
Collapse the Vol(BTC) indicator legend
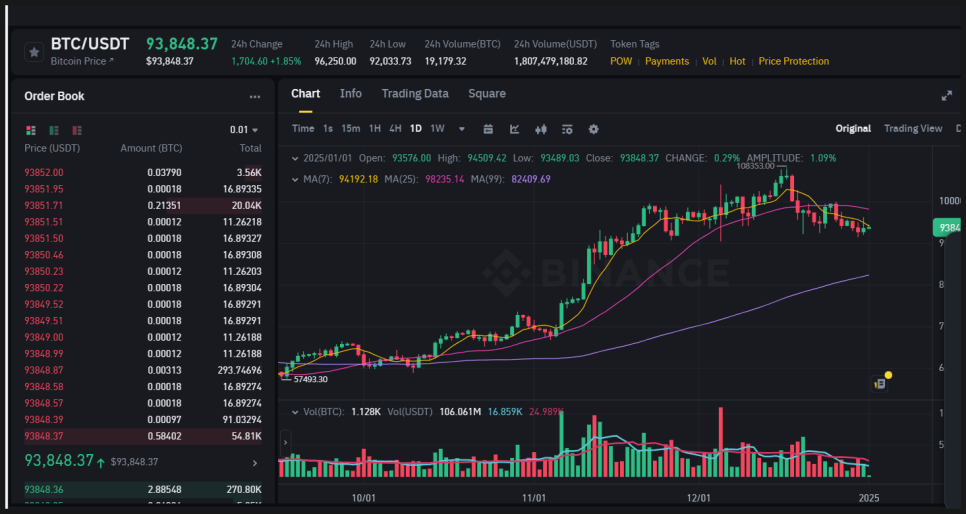pos(295,412)
